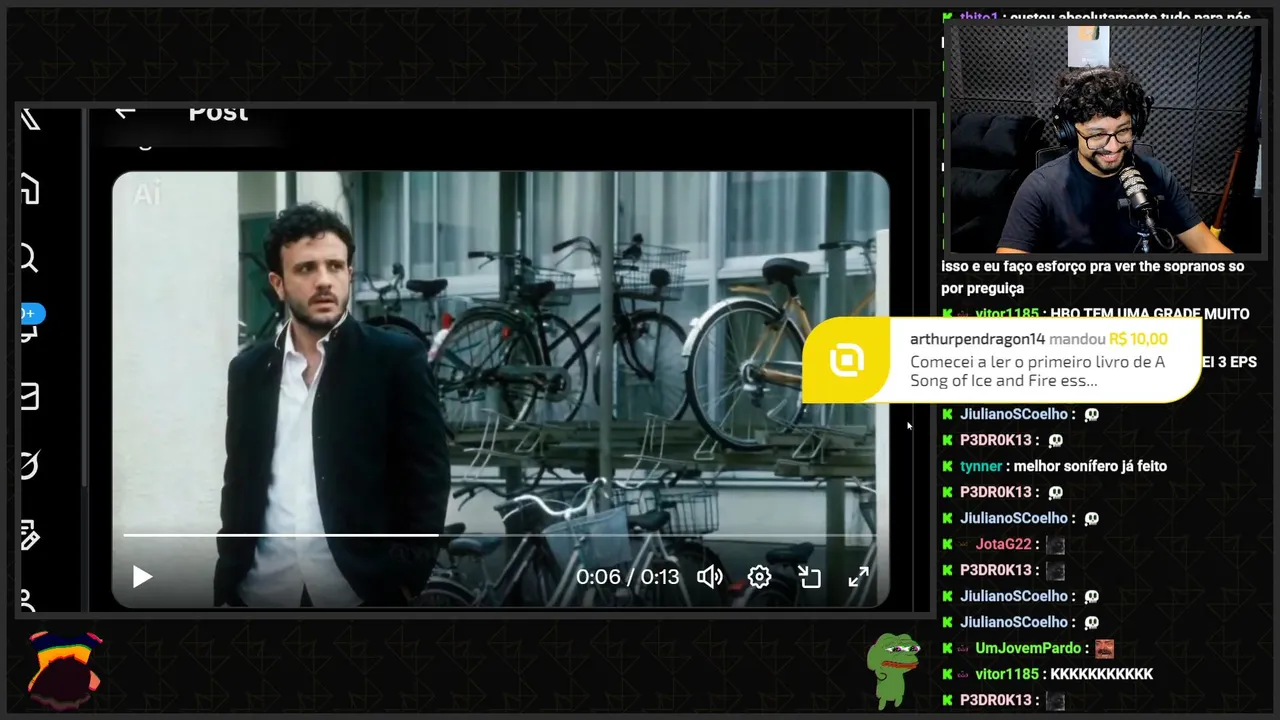Click vitor1185's KKKKKKKKKKK message
Viewport: 1280px width, 720px height.
(x=1101, y=674)
